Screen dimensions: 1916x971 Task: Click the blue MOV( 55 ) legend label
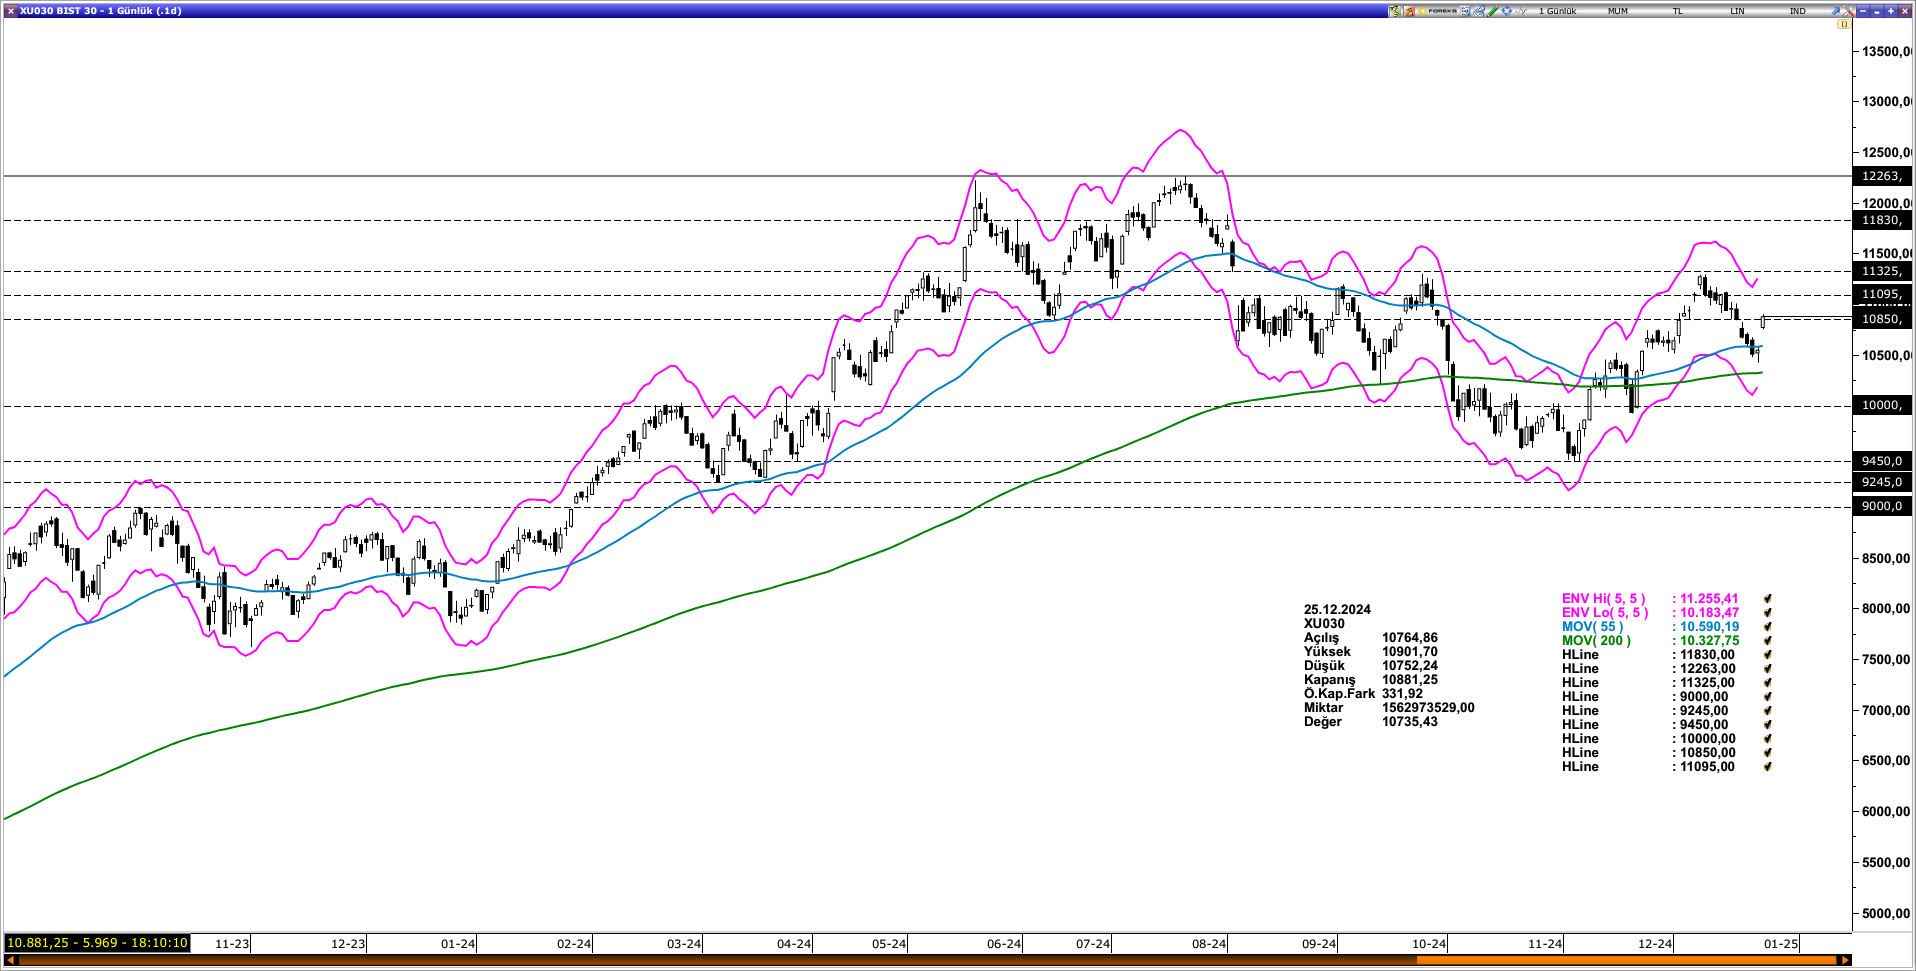pyautogui.click(x=1593, y=627)
